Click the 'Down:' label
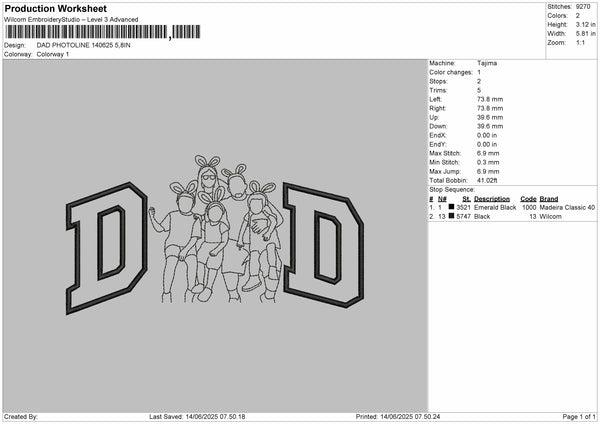 tap(438, 126)
